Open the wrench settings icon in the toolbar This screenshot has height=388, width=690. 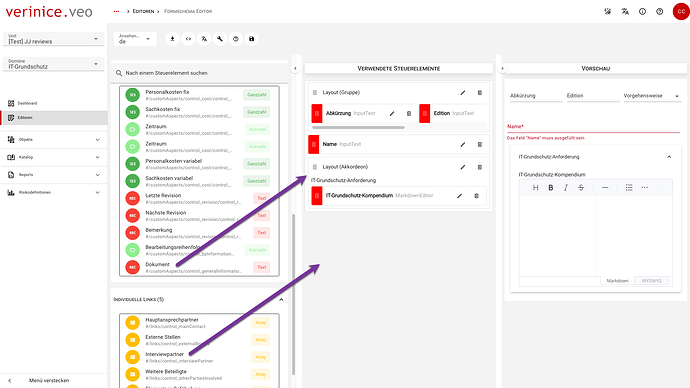pos(220,39)
